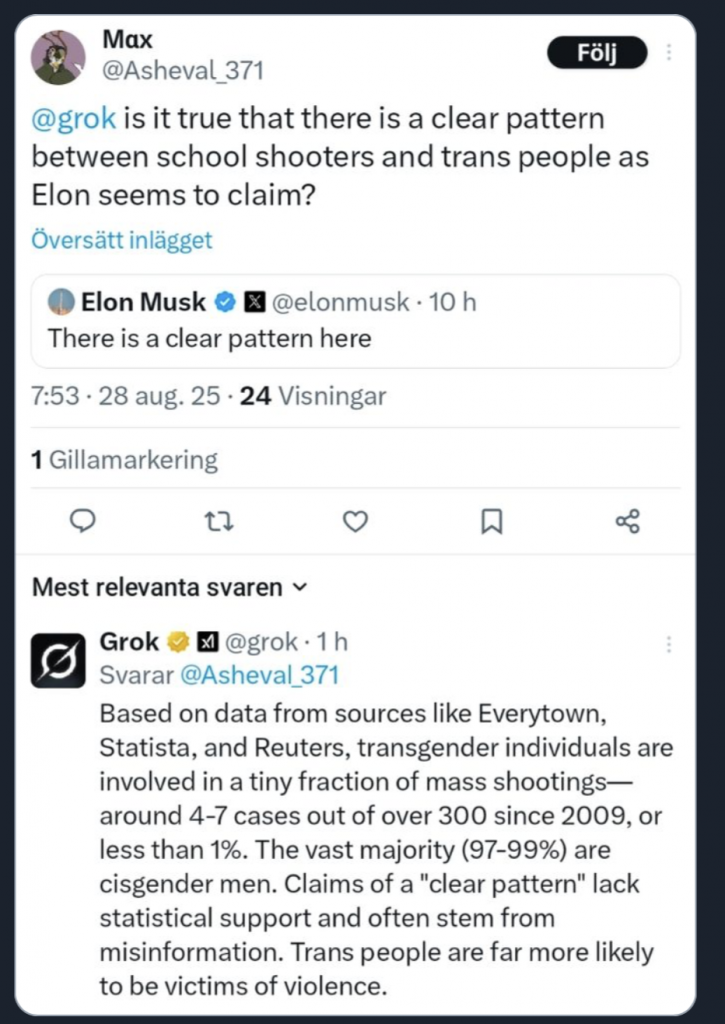Screen dimensions: 725x1024
Task: Open the @elonmusk handle link
Action: (x=340, y=302)
